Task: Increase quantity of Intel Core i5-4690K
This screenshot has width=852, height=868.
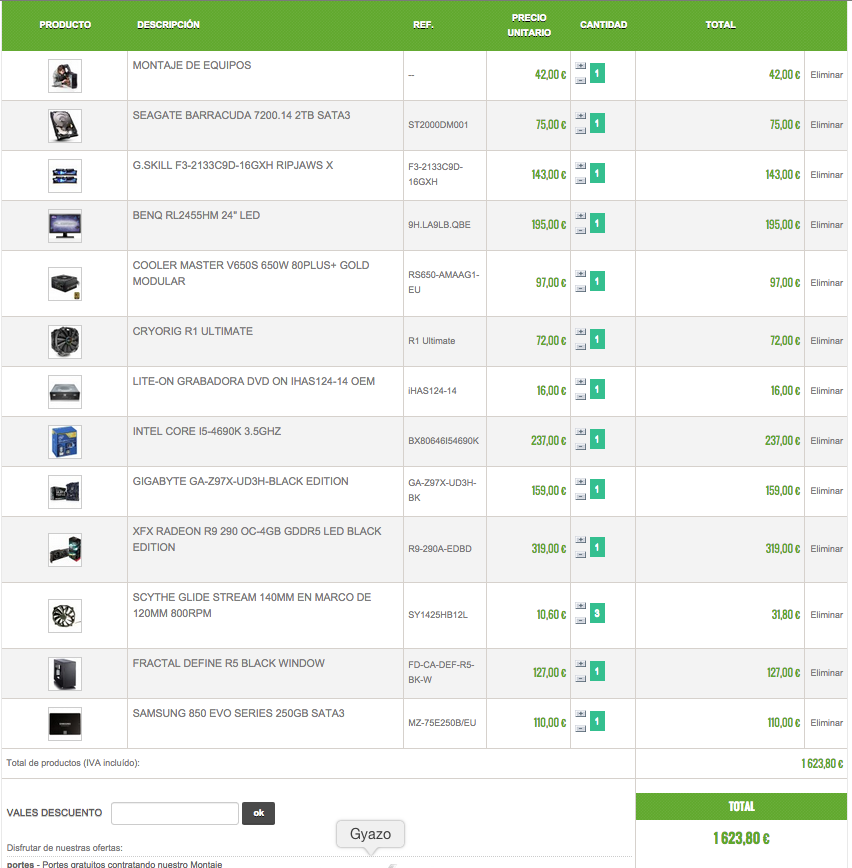Action: pyautogui.click(x=580, y=432)
